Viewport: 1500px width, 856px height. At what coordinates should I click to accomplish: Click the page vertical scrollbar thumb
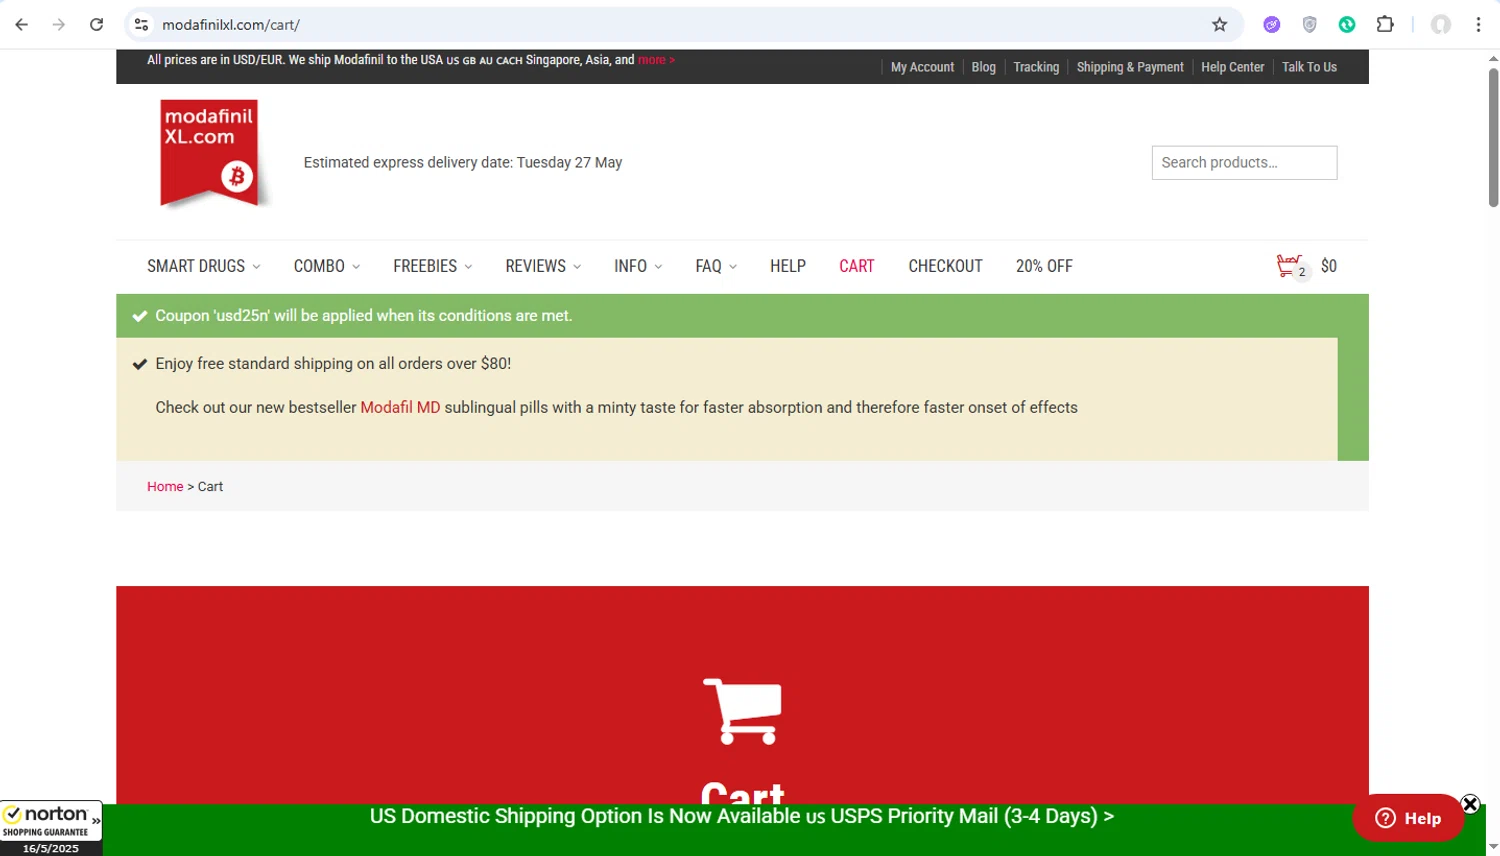(x=1493, y=137)
